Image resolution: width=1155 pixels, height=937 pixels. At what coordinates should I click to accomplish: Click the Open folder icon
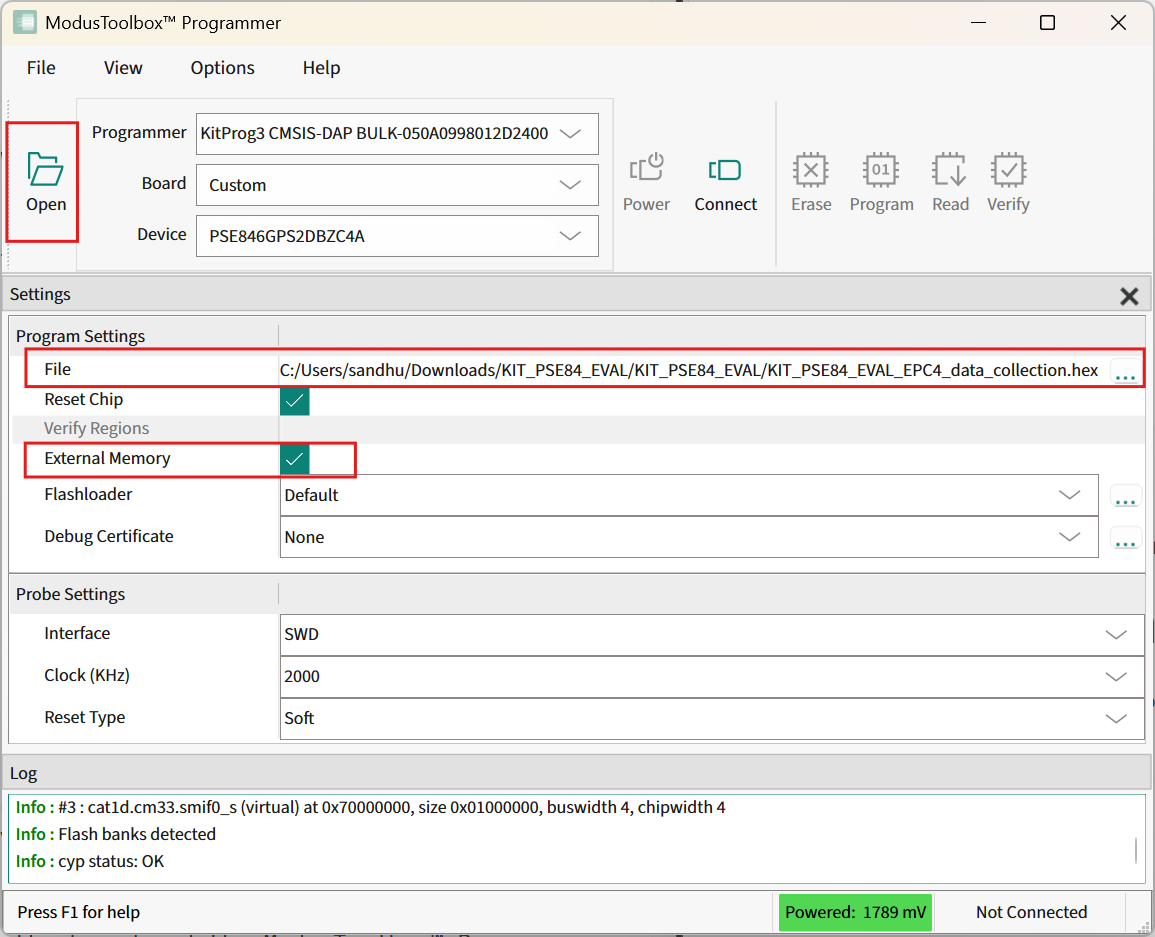pyautogui.click(x=45, y=170)
